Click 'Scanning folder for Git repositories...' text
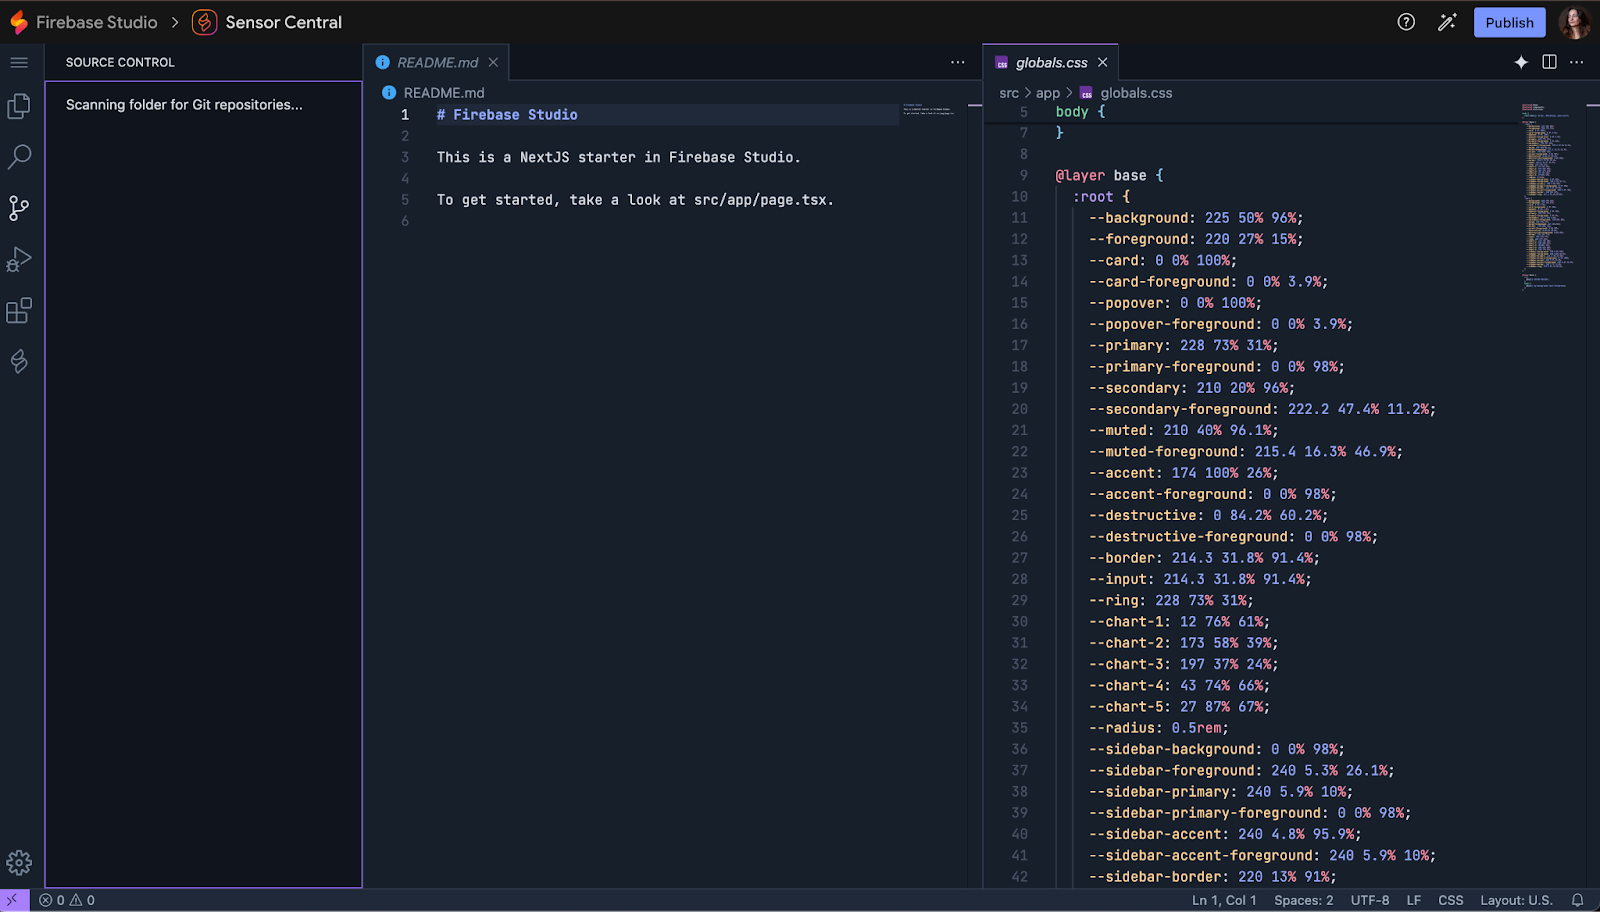1600x912 pixels. (x=184, y=105)
